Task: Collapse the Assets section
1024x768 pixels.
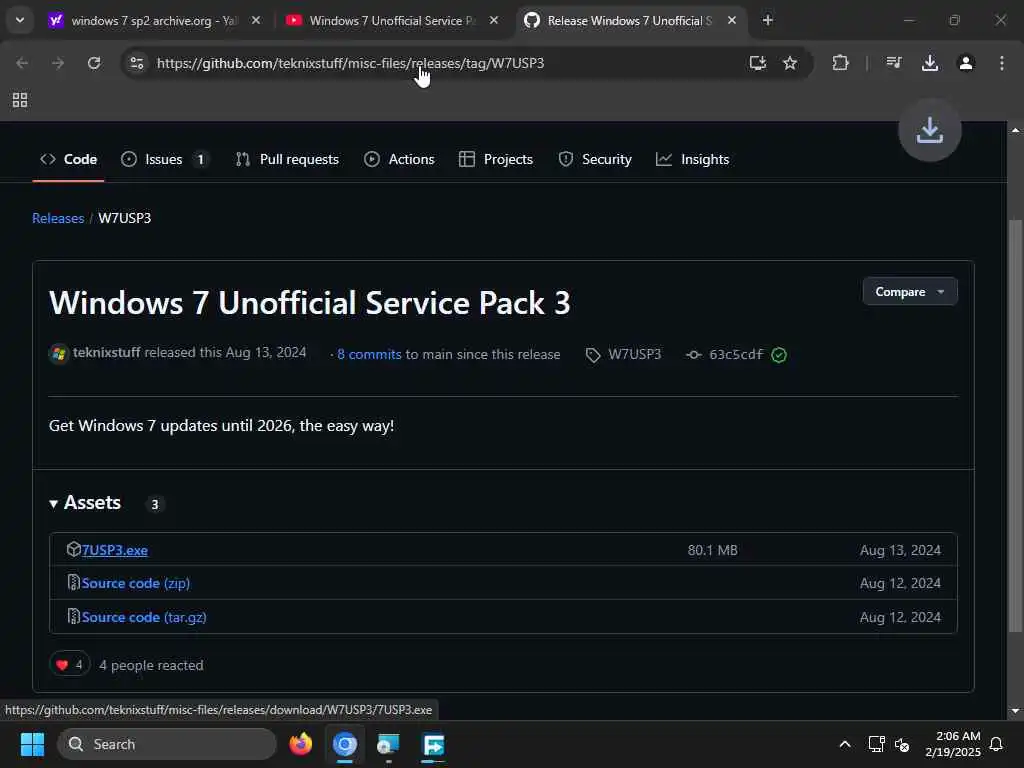Action: click(x=86, y=502)
